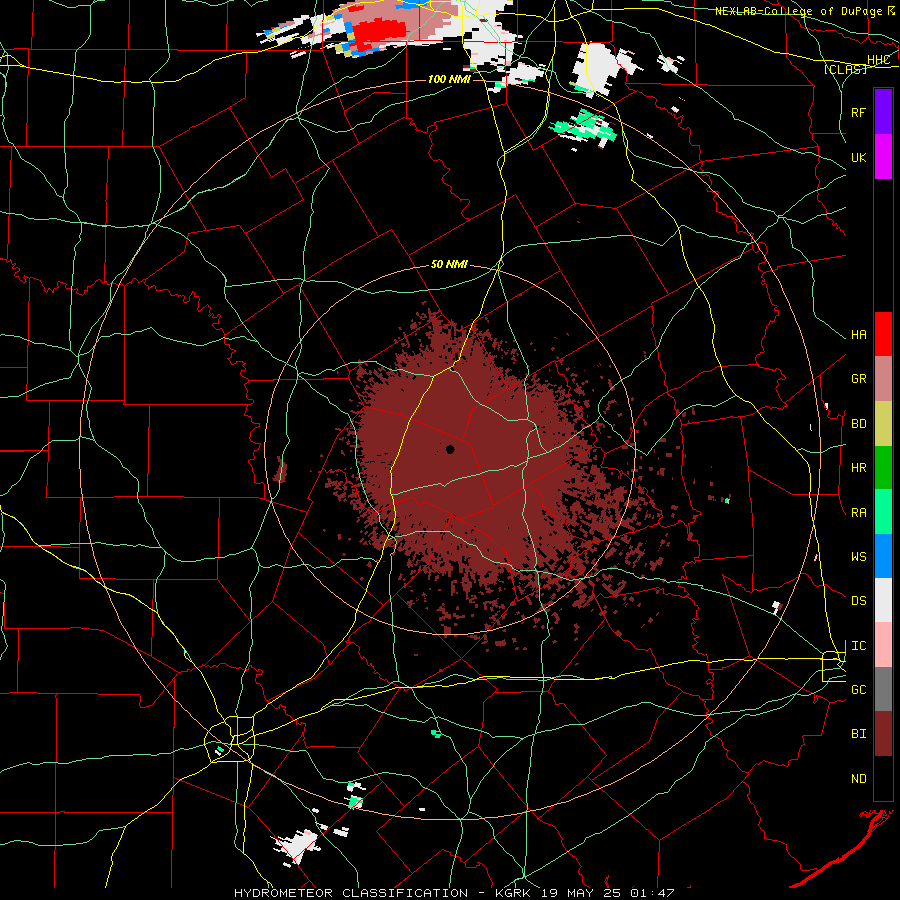Image resolution: width=900 pixels, height=900 pixels.
Task: Select the BD yellow legend block
Action: [883, 424]
